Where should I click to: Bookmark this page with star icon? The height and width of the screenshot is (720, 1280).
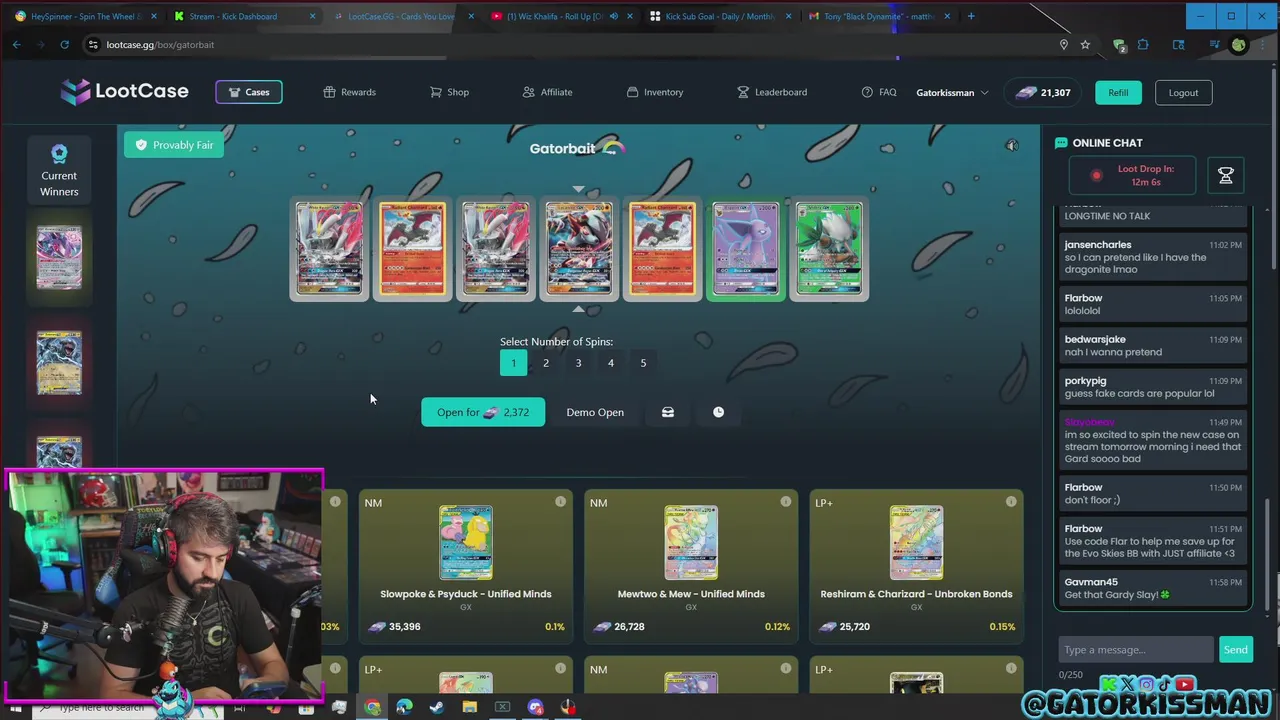coord(1085,44)
